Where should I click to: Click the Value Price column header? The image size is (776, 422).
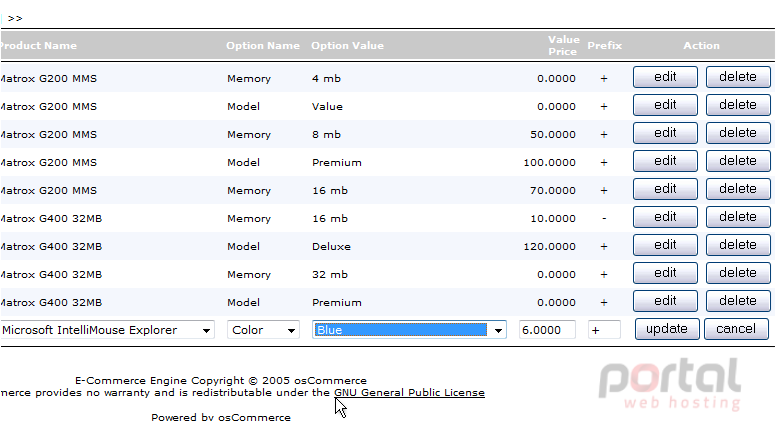coord(563,46)
